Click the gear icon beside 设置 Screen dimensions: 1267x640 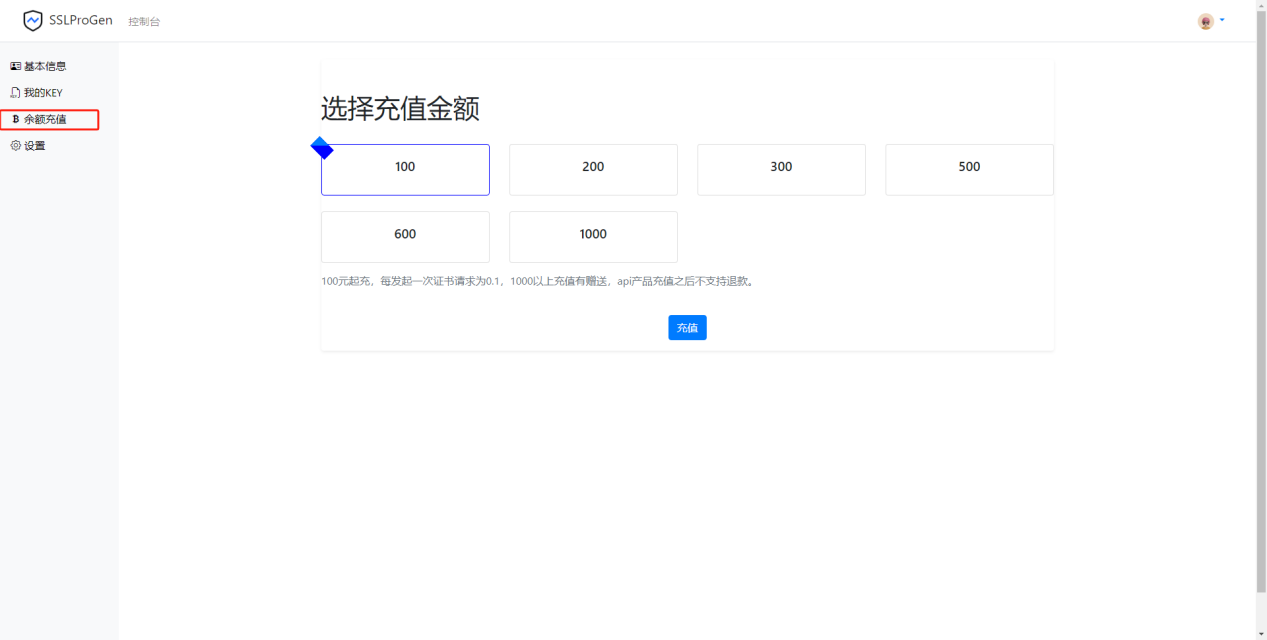(14, 145)
